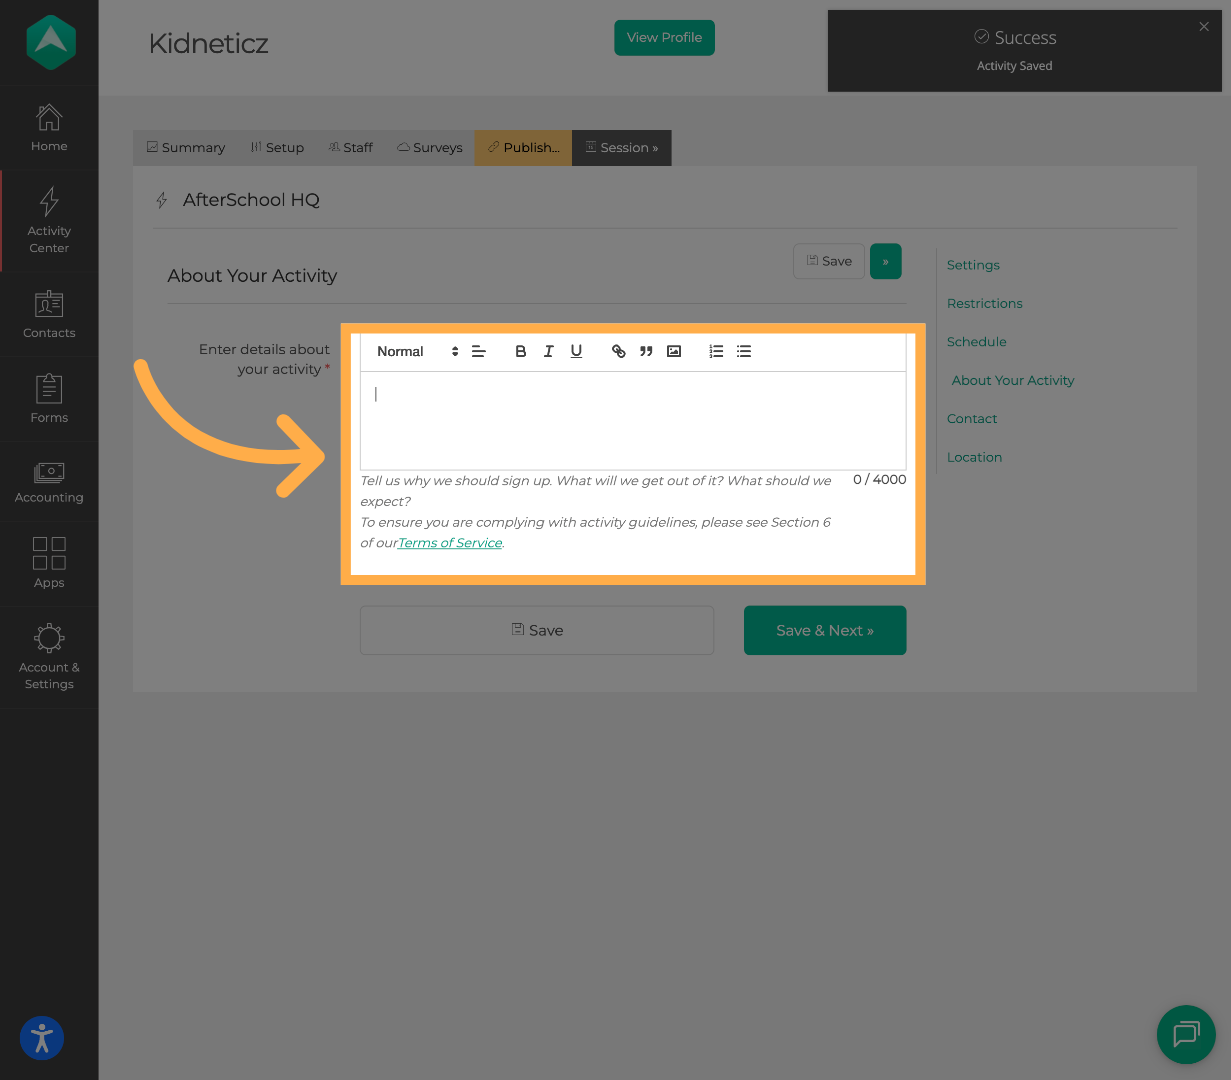Screen dimensions: 1231x1080
Task: Insert a hyperlink in the activity description
Action: (x=618, y=351)
